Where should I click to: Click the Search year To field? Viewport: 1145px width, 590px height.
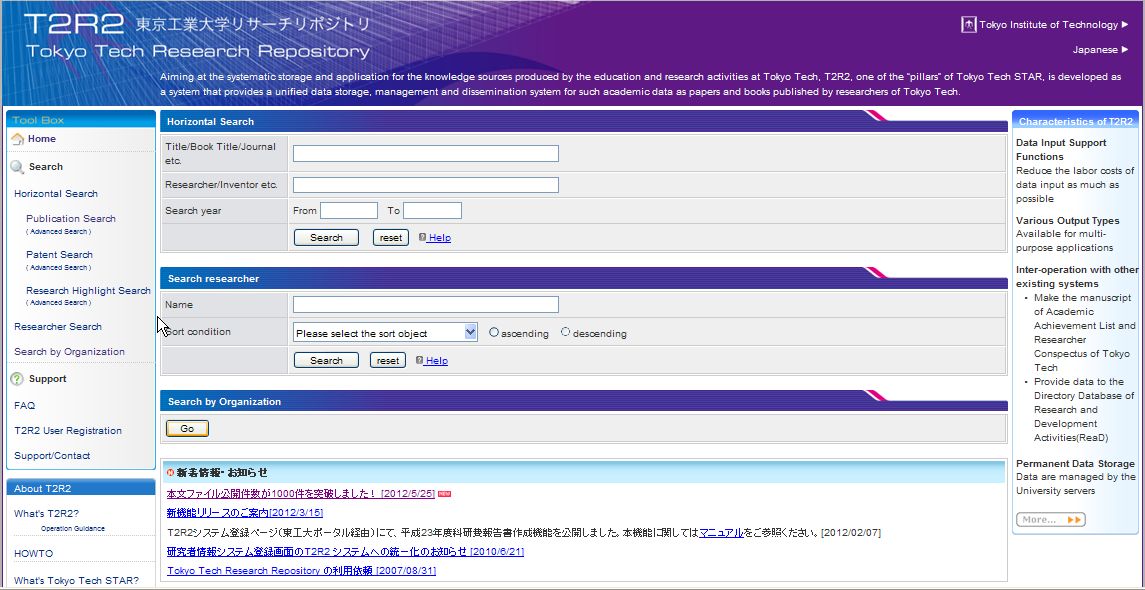(432, 211)
